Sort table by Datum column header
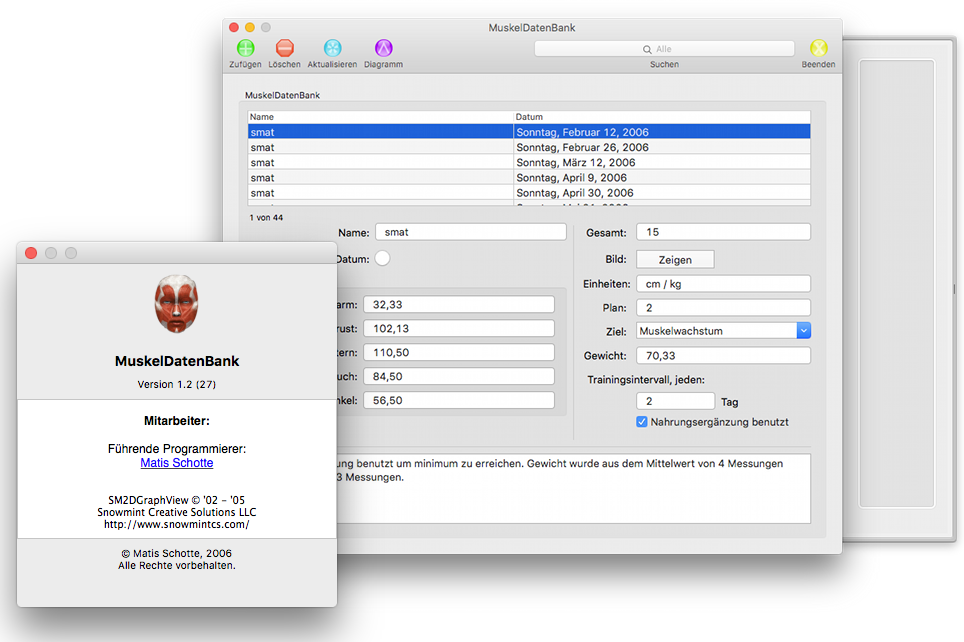The height and width of the screenshot is (642, 964). coord(660,117)
